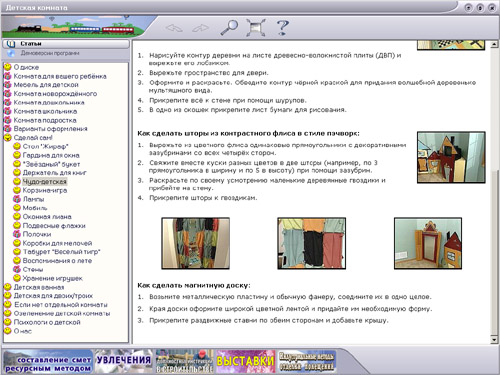Image resolution: width=500 pixels, height=375 pixels.
Task: Select Хранение игрушек article
Action: tap(53, 278)
